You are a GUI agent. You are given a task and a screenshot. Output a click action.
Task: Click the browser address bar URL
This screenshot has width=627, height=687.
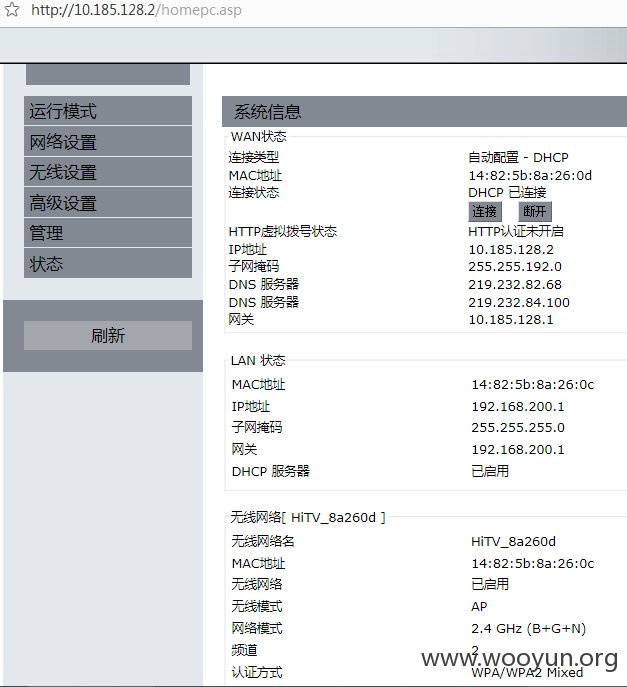tap(136, 10)
